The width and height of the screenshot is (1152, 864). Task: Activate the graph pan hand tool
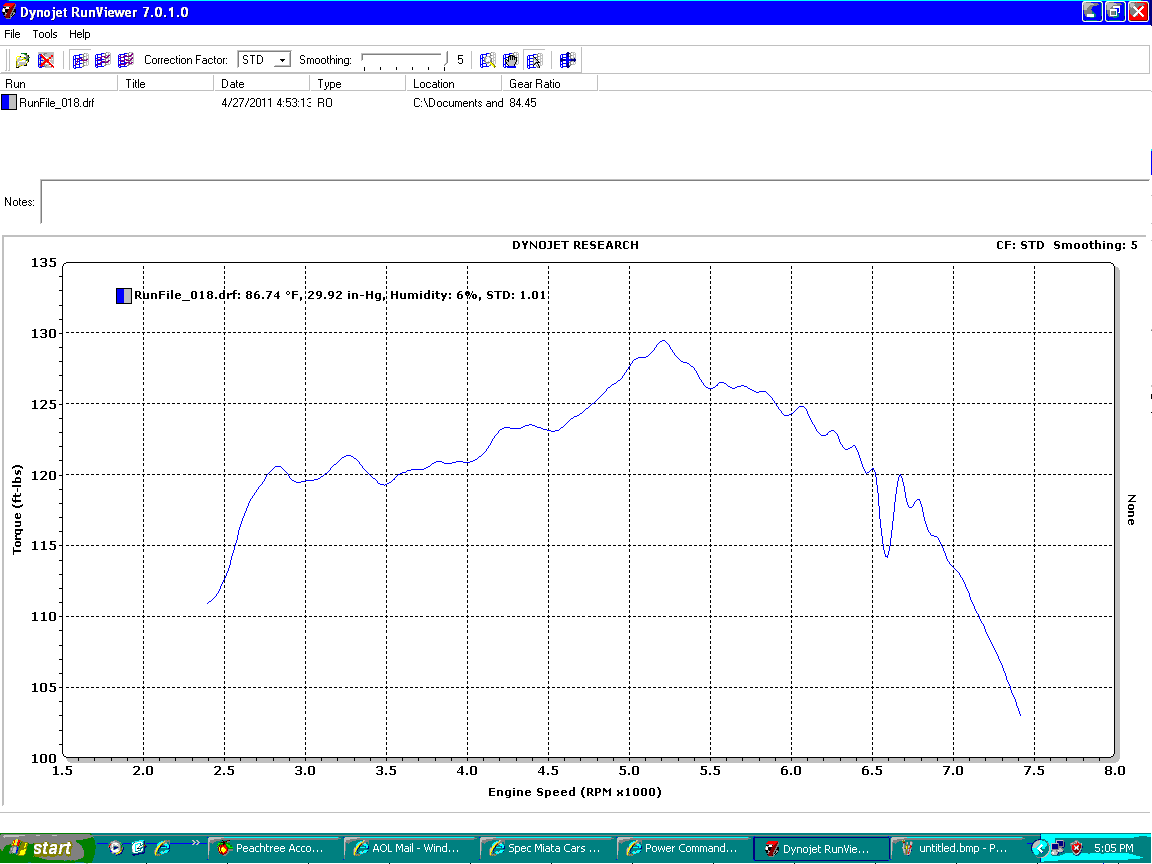click(x=511, y=60)
